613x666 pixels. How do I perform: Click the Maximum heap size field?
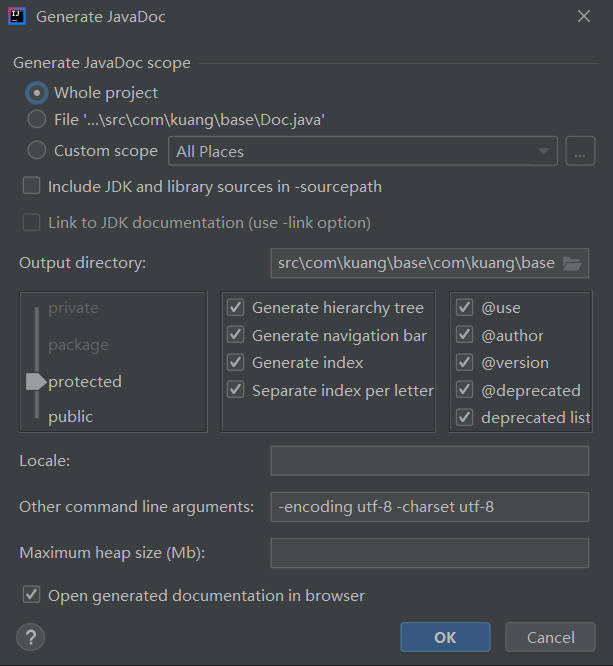pos(429,553)
